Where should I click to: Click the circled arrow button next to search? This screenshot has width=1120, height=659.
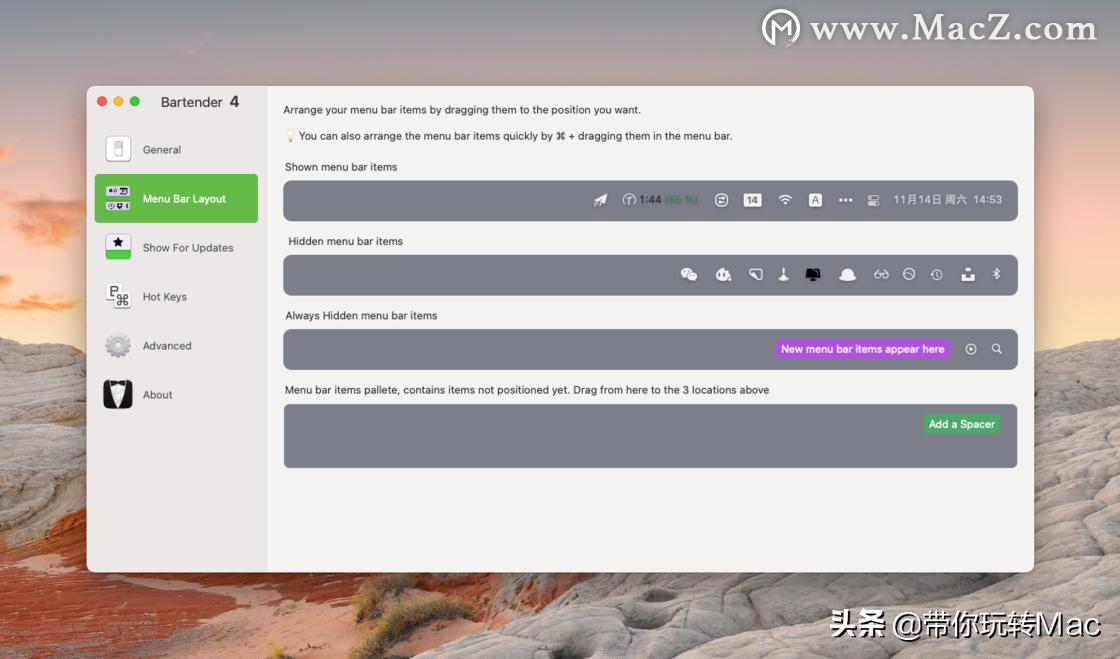tap(970, 349)
